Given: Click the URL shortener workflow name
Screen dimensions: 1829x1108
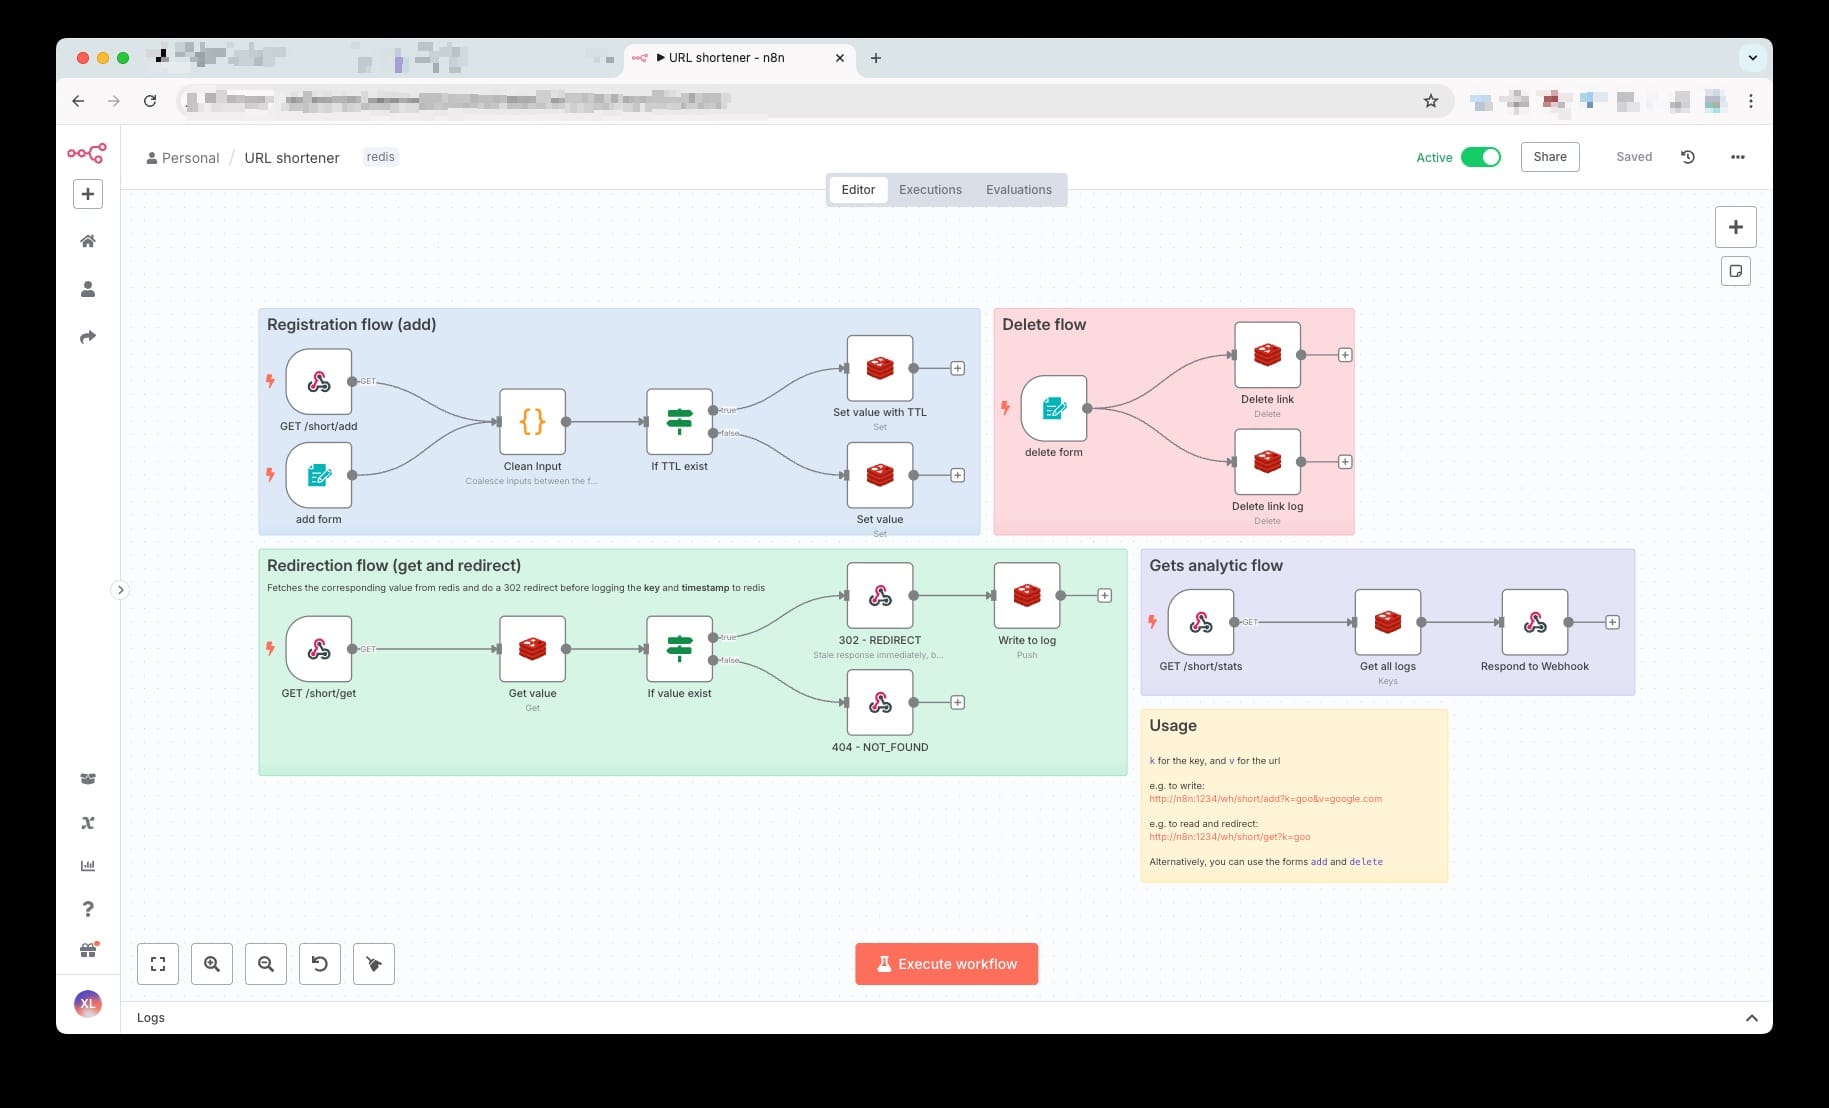Looking at the screenshot, I should pyautogui.click(x=292, y=158).
